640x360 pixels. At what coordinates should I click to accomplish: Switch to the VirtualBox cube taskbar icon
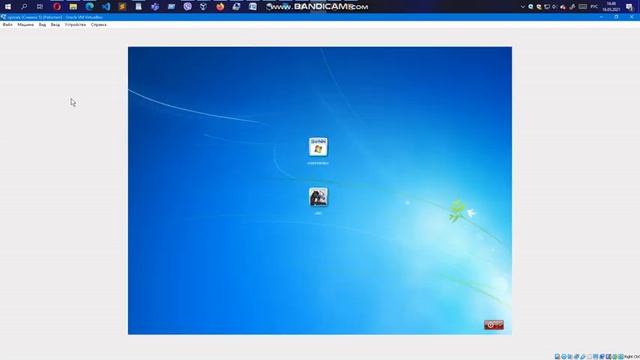click(204, 7)
